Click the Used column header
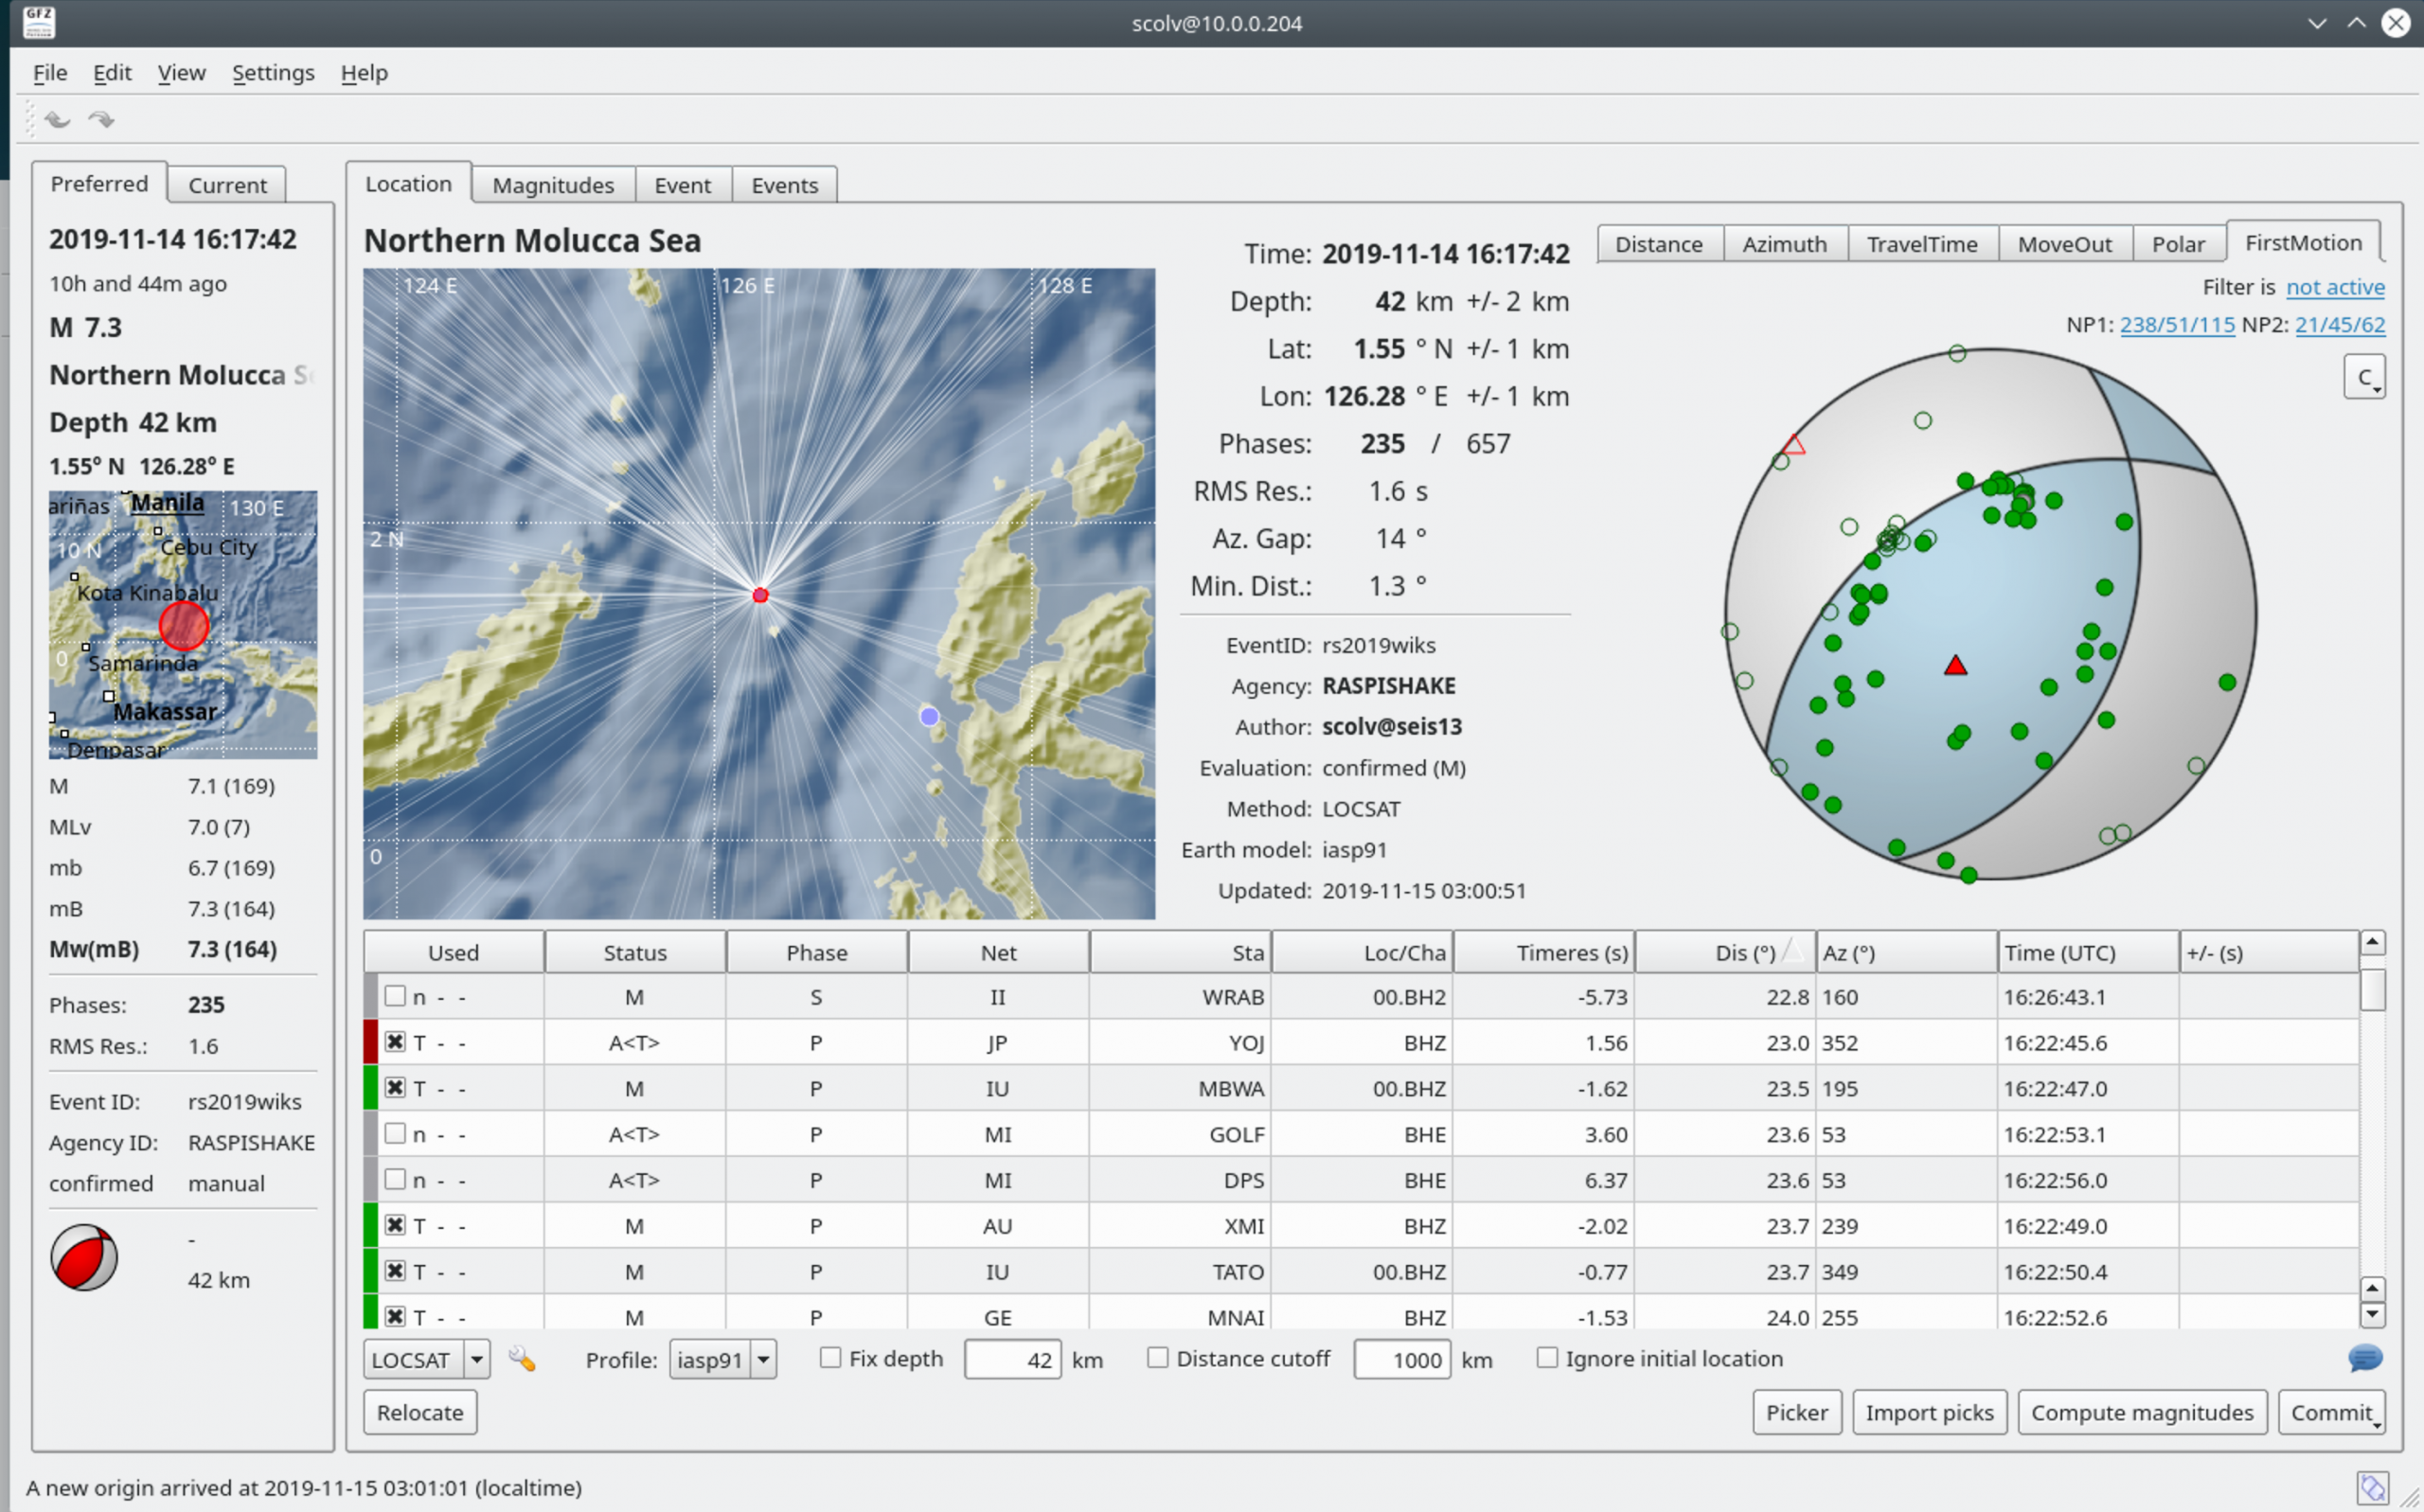This screenshot has height=1512, width=2424. tap(453, 953)
